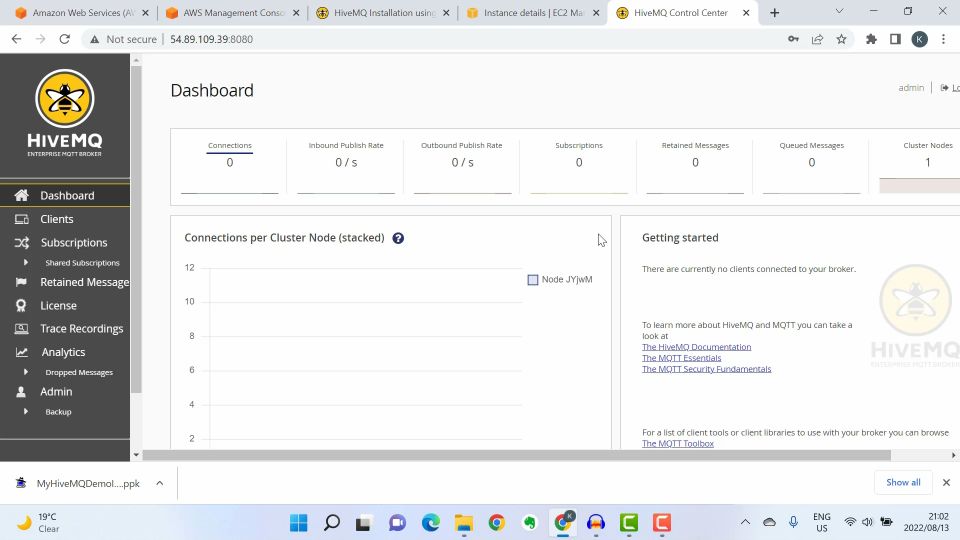This screenshot has height=540, width=960.
Task: Open MyHiveMQDemo ppk download options arrow
Action: click(160, 483)
